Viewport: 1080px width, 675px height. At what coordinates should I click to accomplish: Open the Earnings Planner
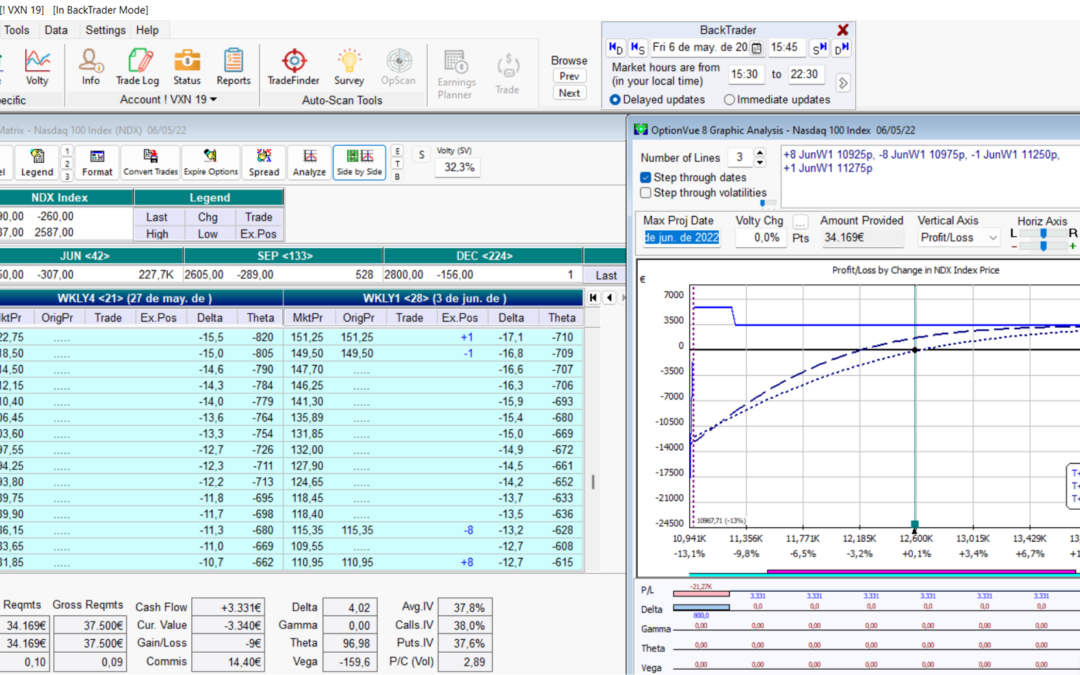click(455, 74)
